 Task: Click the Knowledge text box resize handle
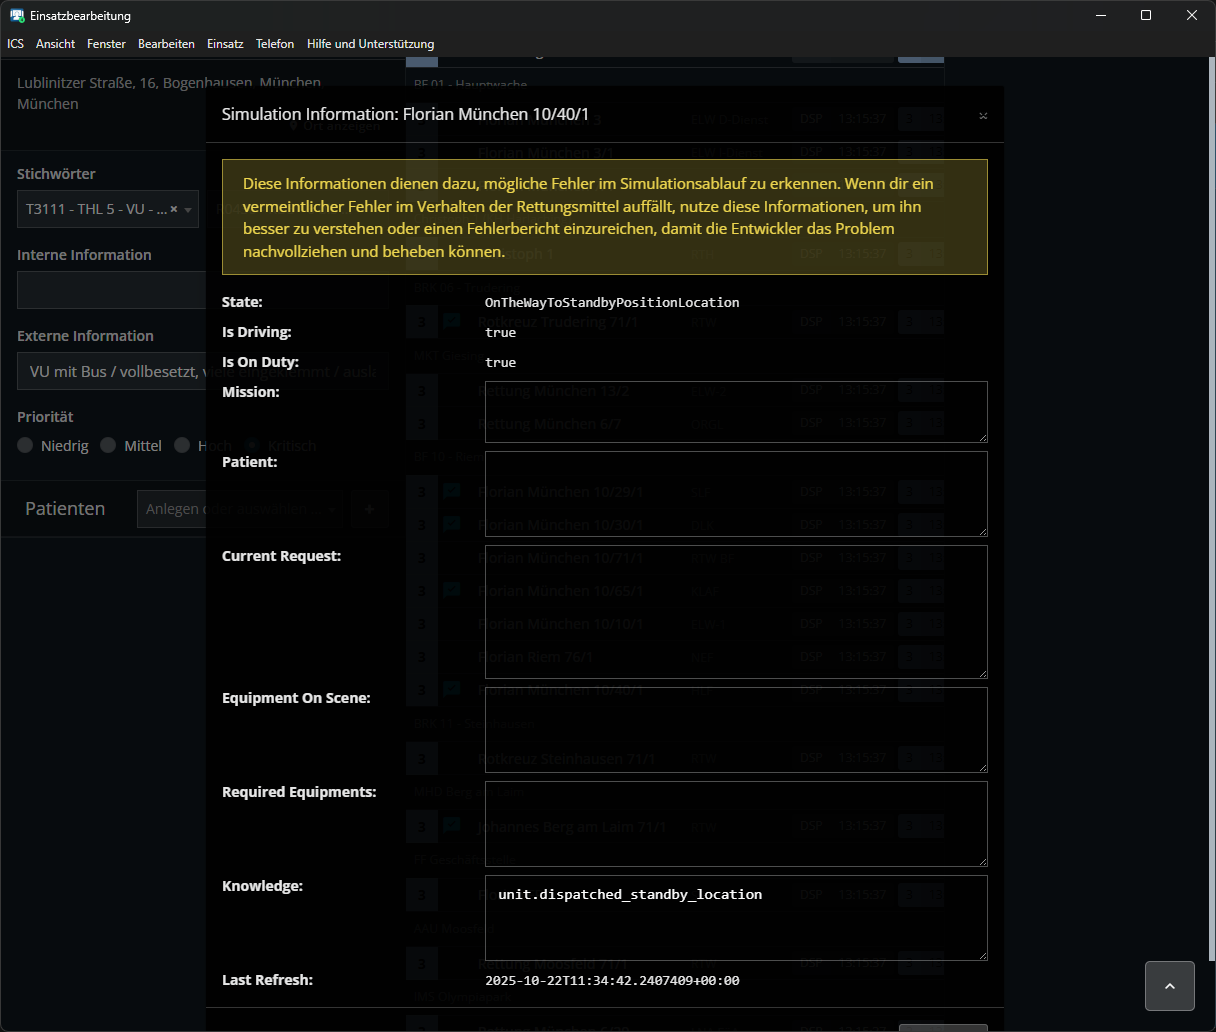click(982, 954)
